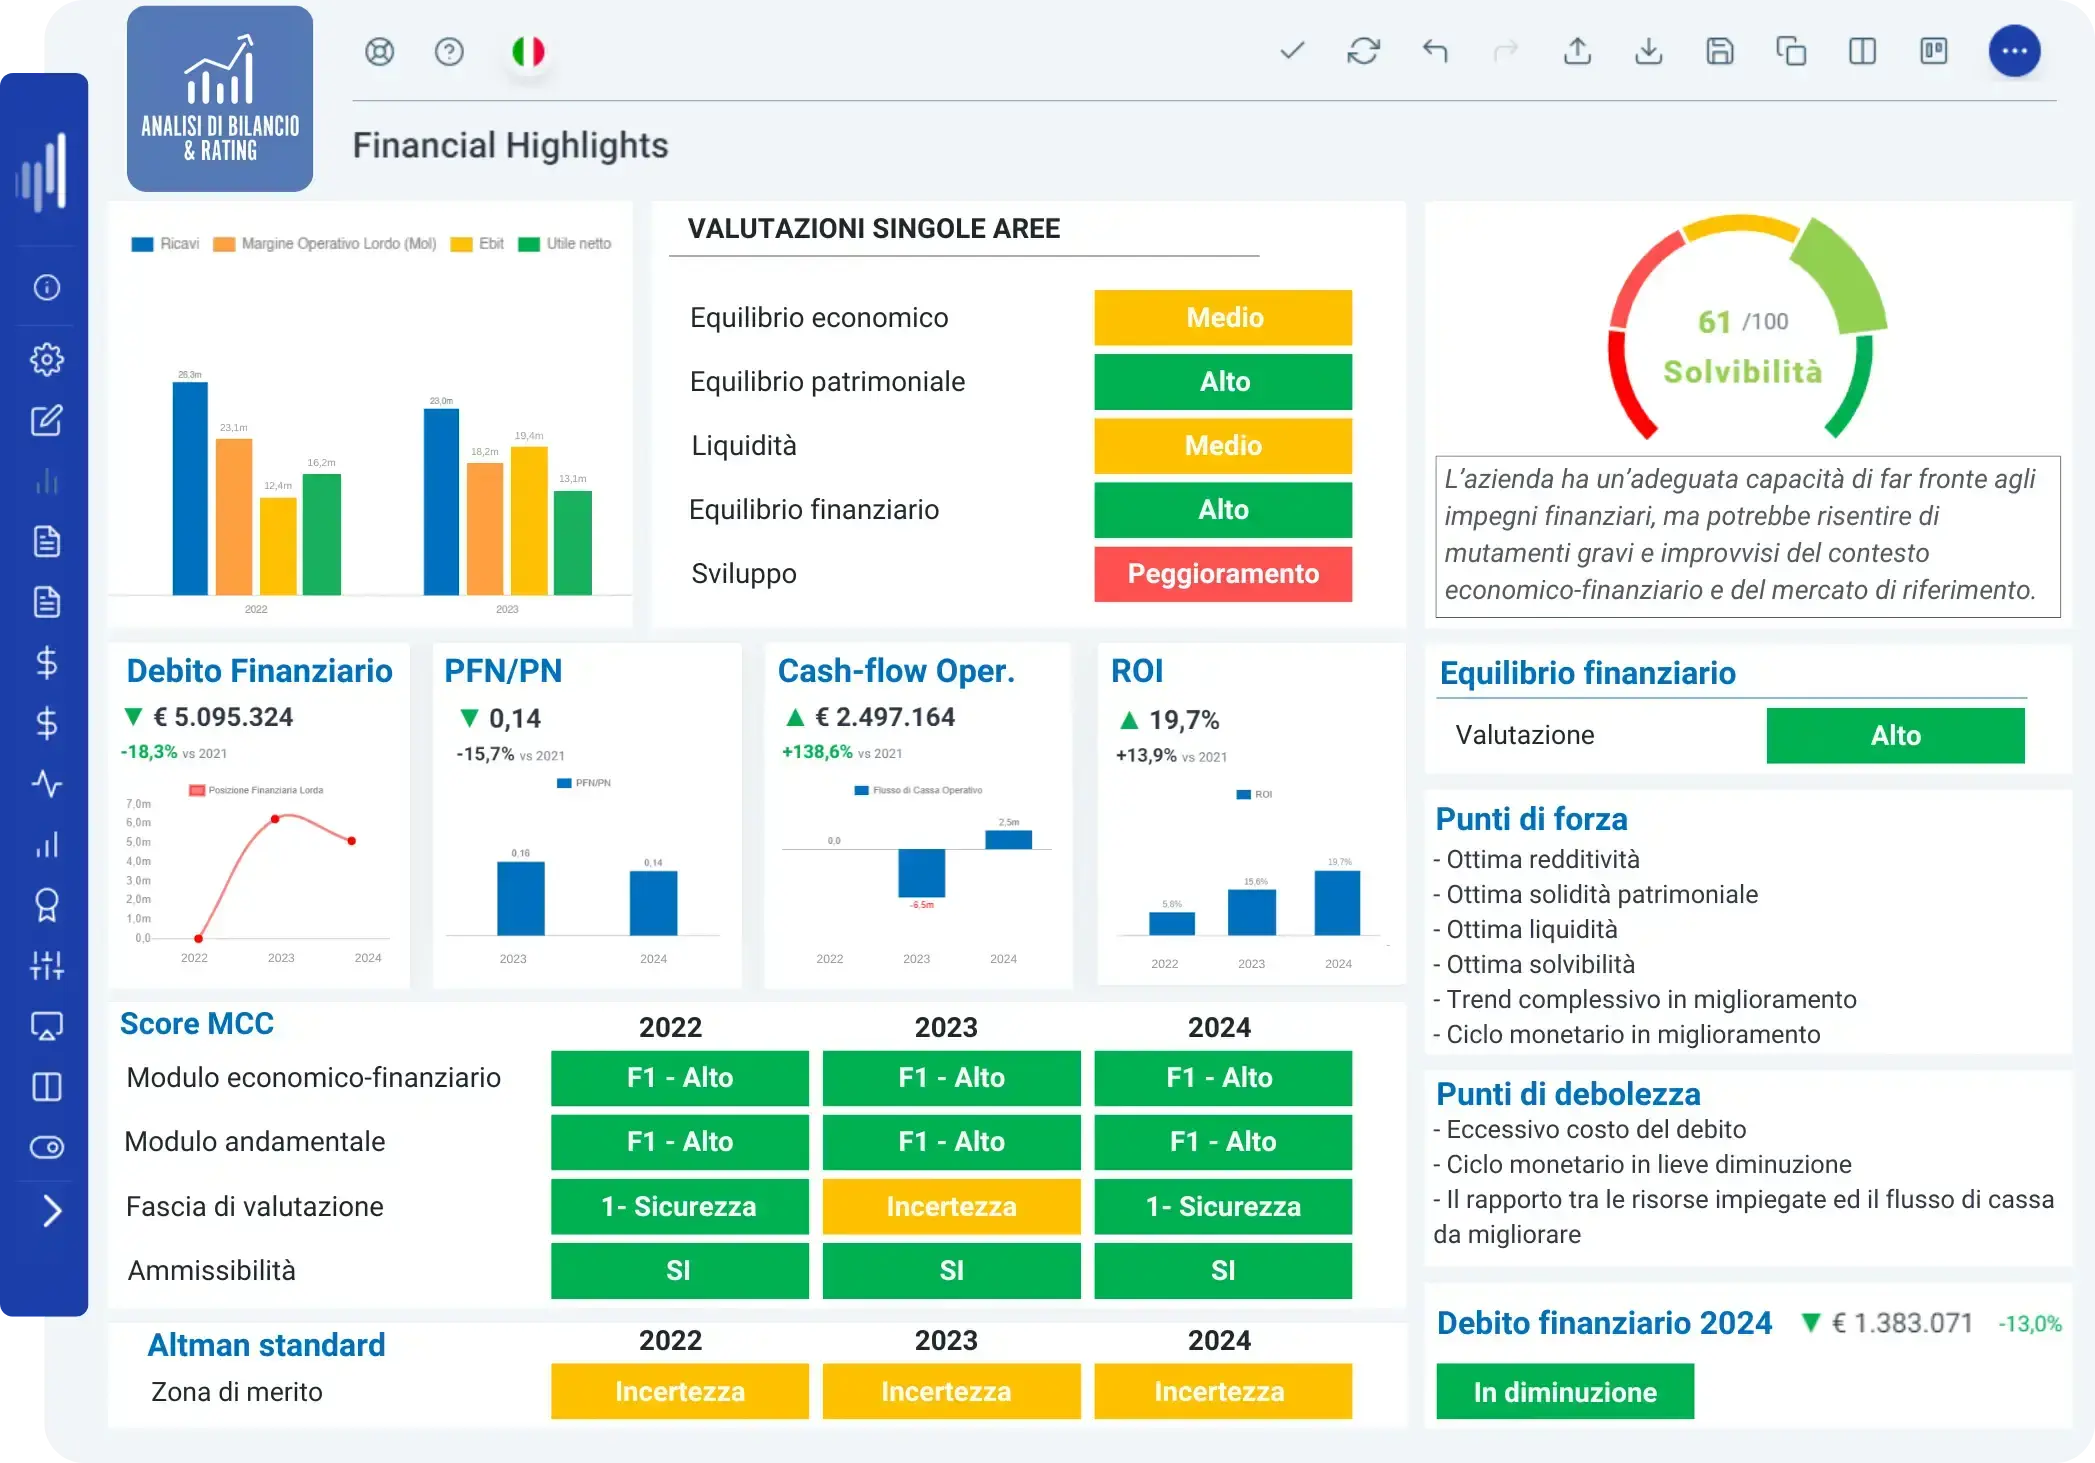Viewport: 2095px width, 1463px height.
Task: Click the Financial Highlights page title
Action: pos(510,145)
